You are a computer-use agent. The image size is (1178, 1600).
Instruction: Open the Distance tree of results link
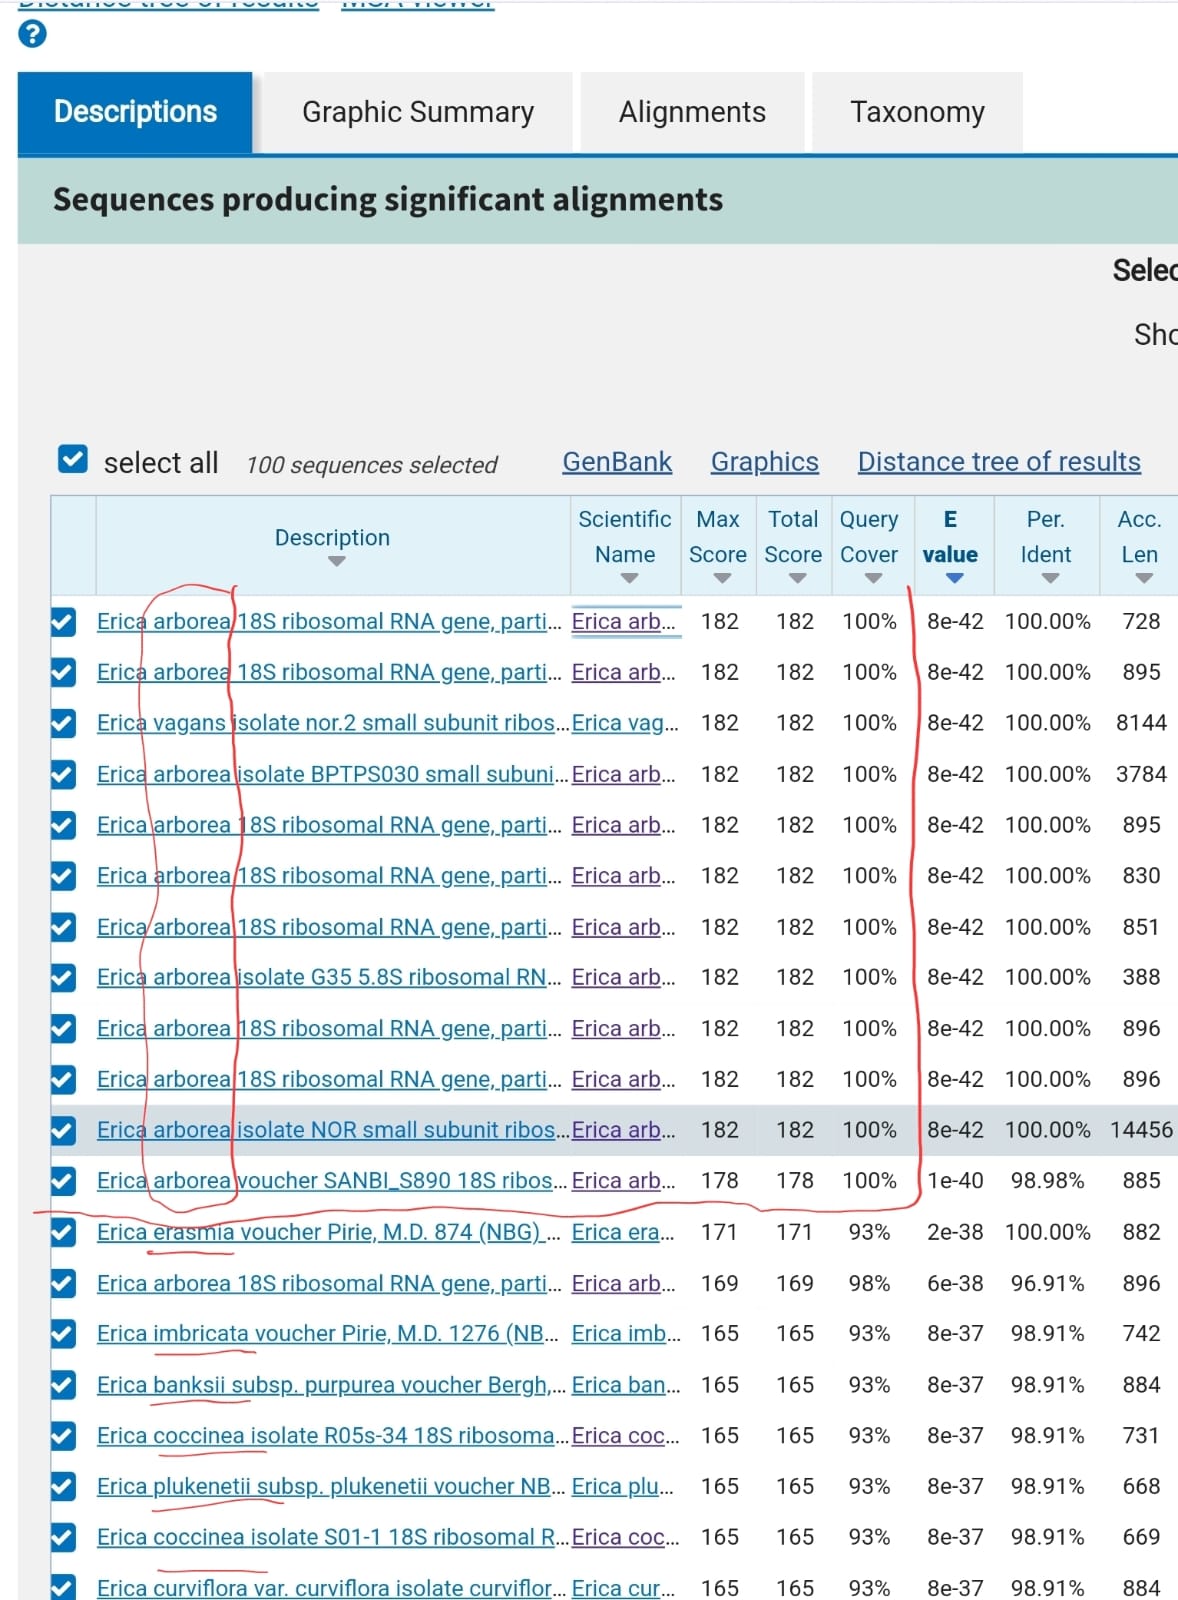pyautogui.click(x=998, y=462)
